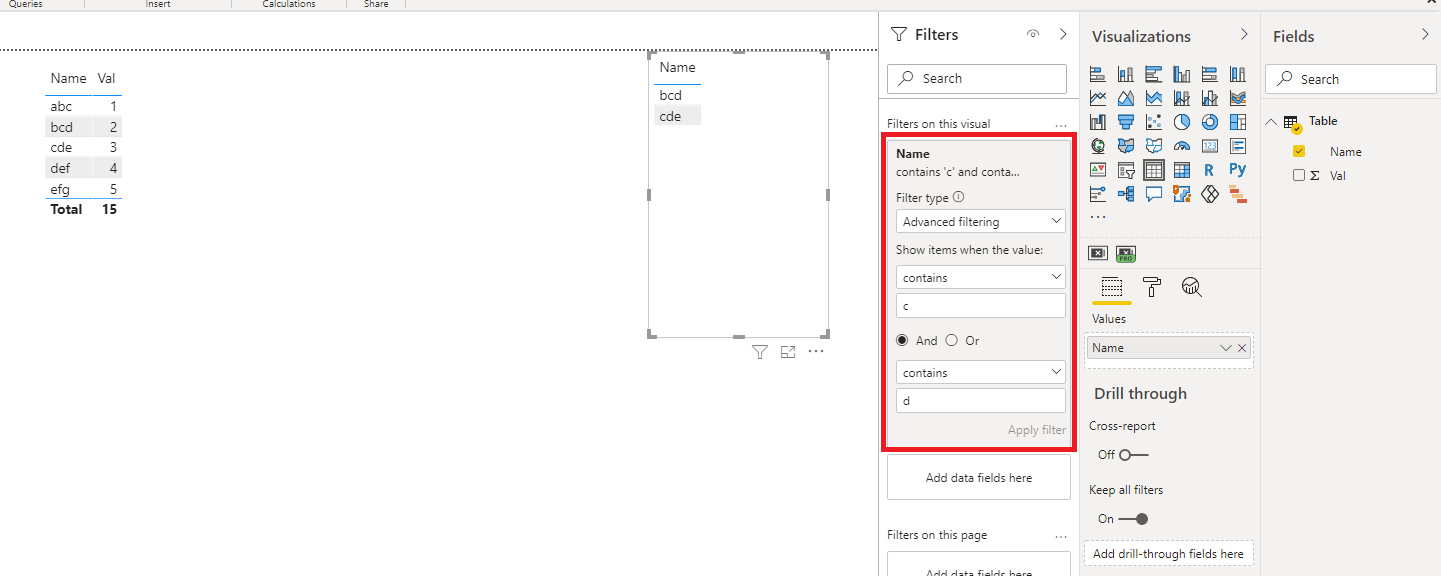Select the Donut chart visualization
Screen dimensions: 1441x576
point(1210,122)
